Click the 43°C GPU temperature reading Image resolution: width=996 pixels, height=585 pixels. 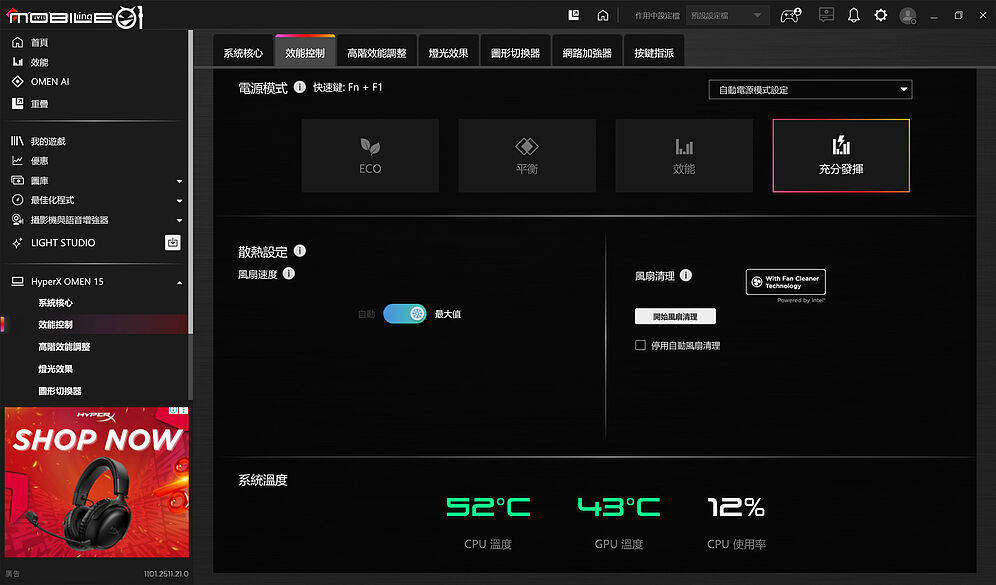tap(619, 507)
